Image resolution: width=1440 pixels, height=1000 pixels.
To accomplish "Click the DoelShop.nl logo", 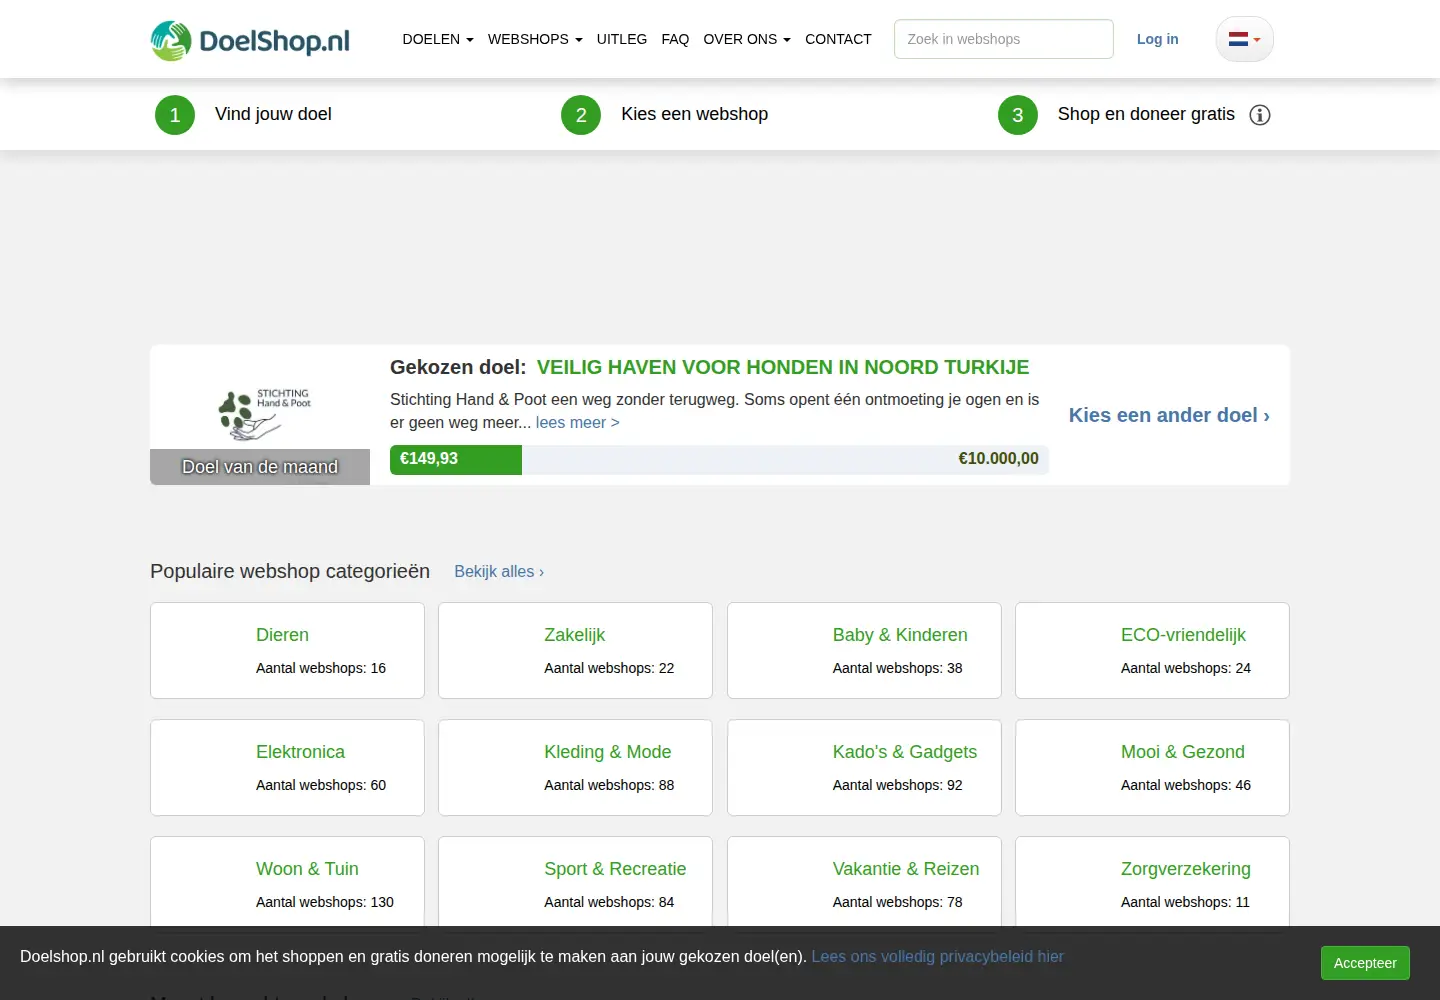I will [x=250, y=40].
